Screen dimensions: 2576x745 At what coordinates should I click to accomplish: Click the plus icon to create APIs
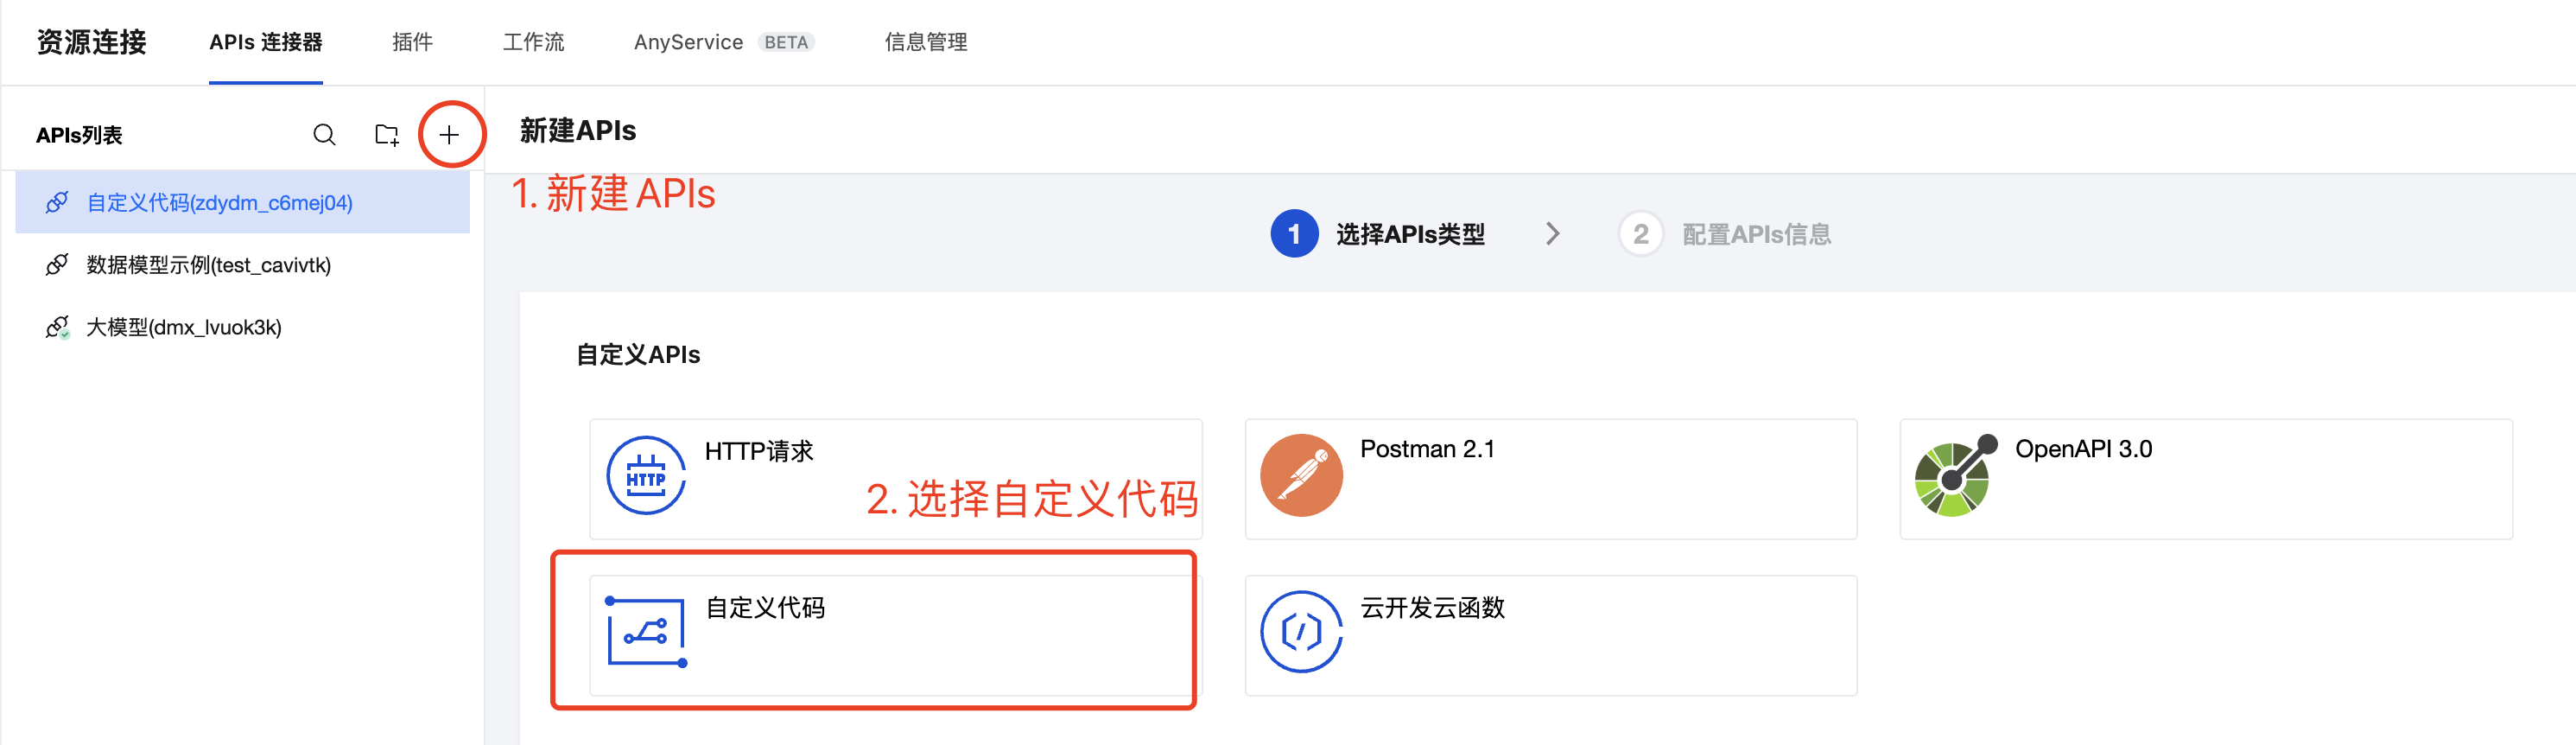(x=449, y=134)
